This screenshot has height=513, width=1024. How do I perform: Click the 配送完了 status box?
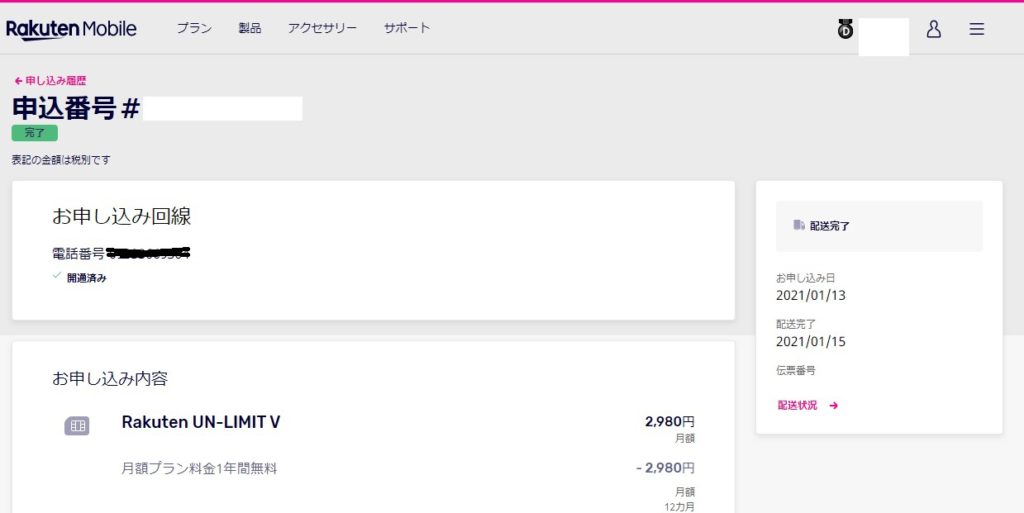[x=879, y=226]
